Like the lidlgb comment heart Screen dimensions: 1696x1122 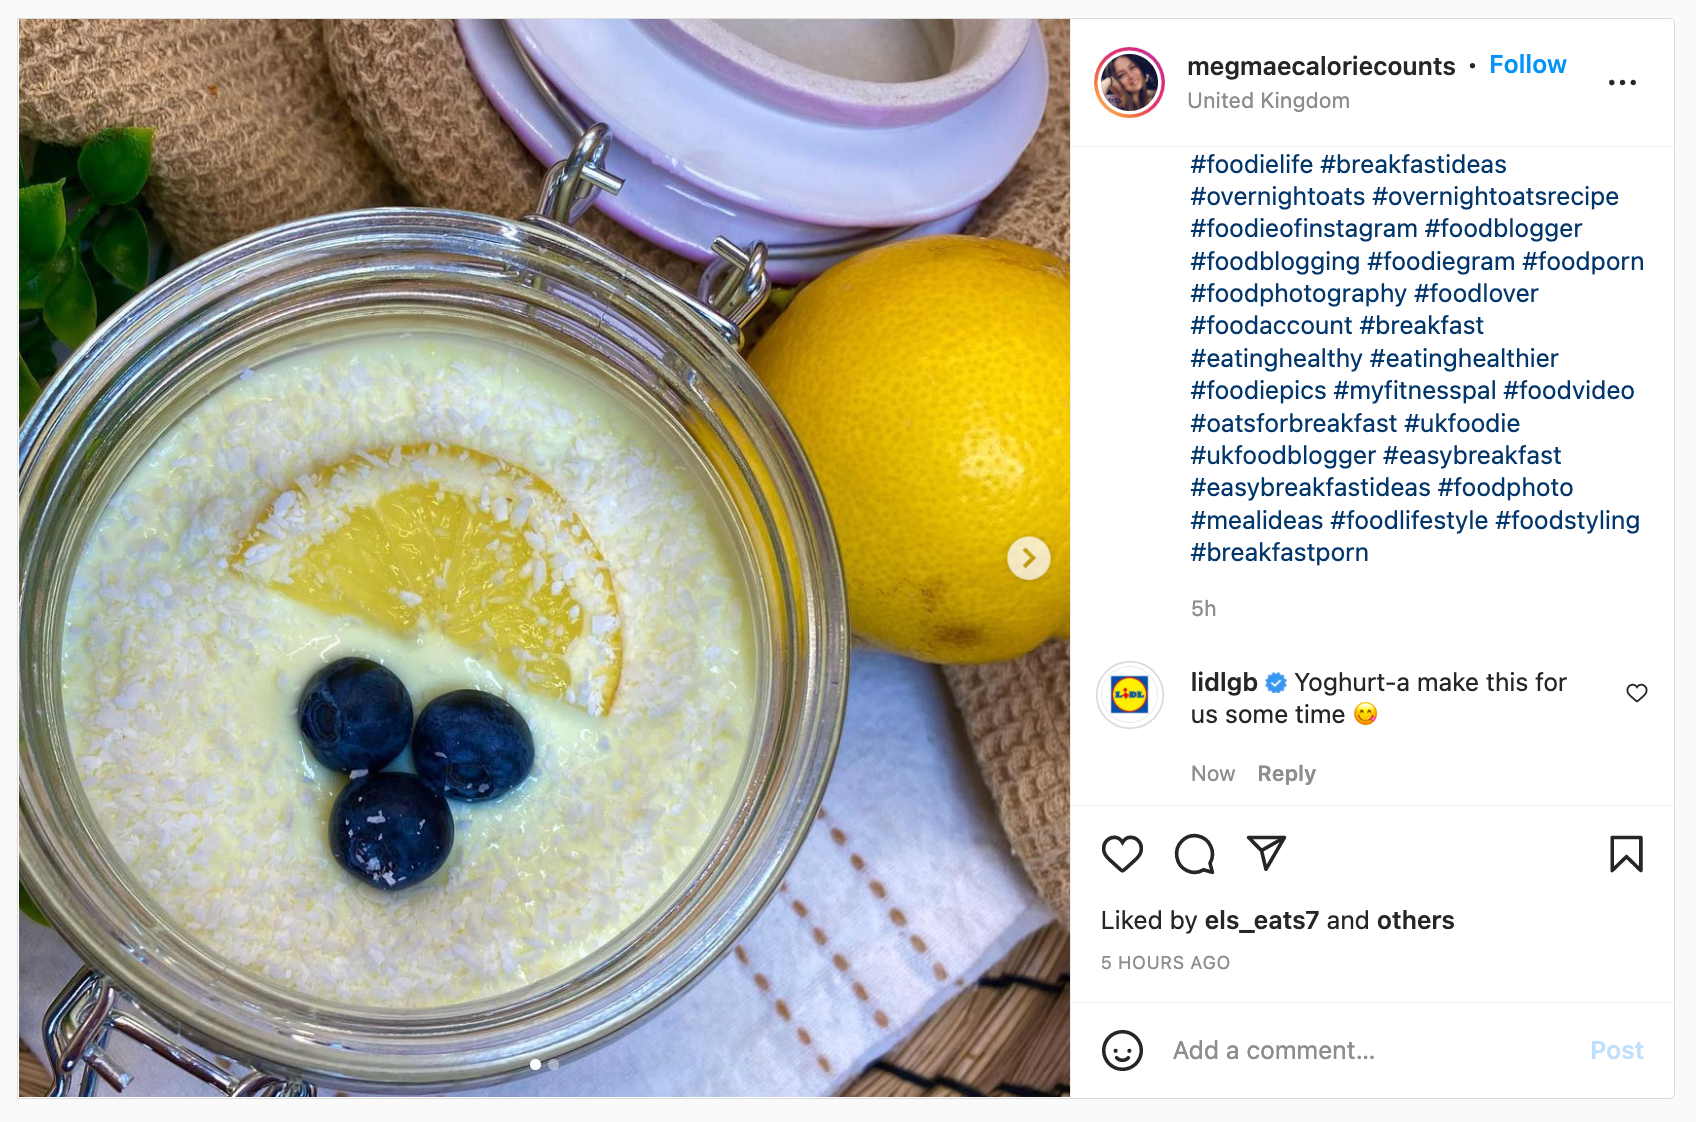(1637, 693)
